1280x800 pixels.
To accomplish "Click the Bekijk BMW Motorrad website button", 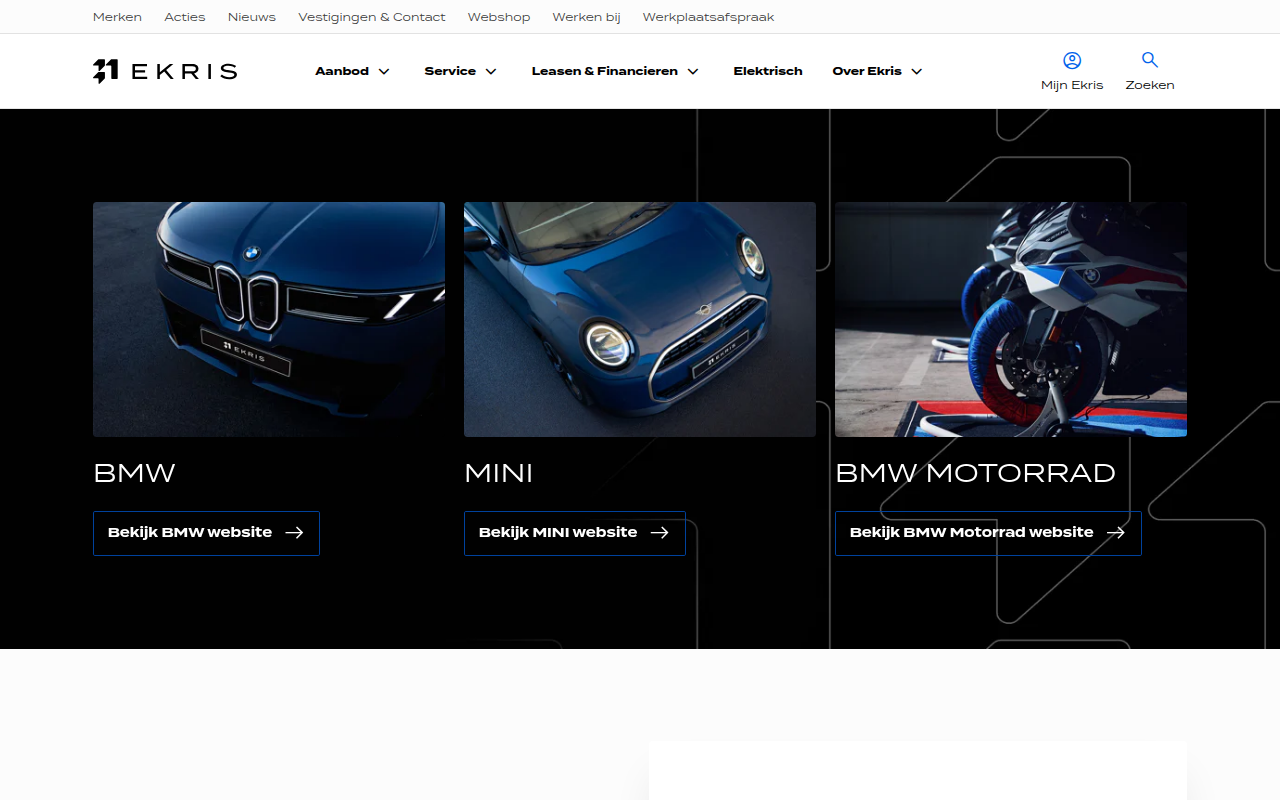I will coord(988,533).
